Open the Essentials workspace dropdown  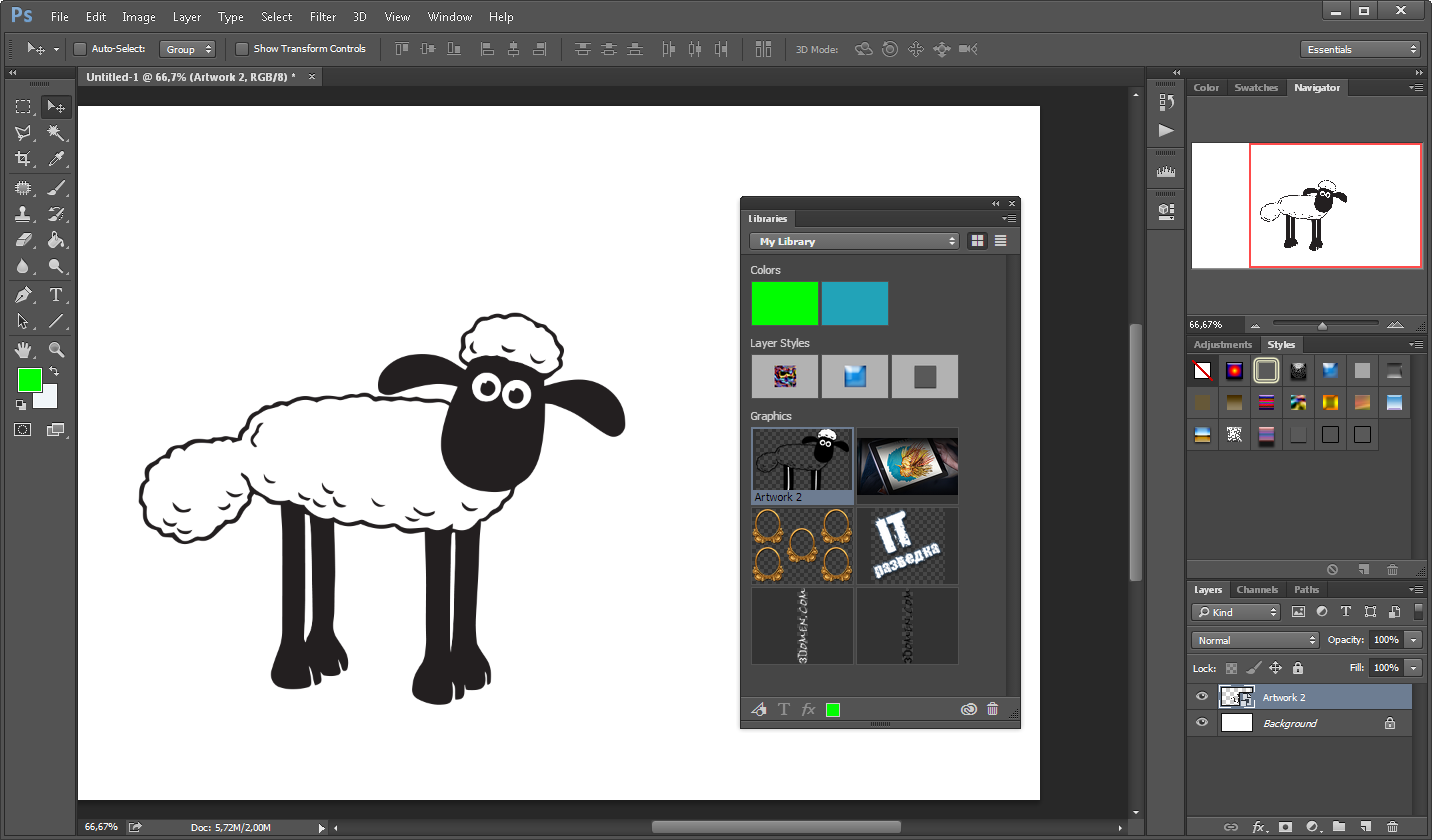pyautogui.click(x=1361, y=49)
